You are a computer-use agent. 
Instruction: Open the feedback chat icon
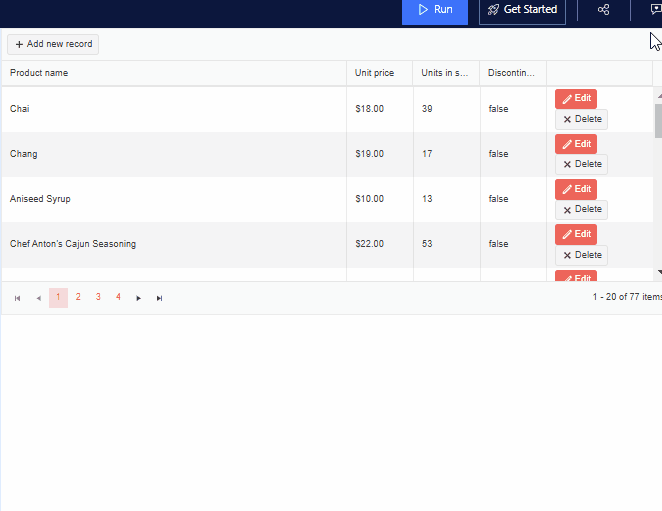(x=656, y=10)
